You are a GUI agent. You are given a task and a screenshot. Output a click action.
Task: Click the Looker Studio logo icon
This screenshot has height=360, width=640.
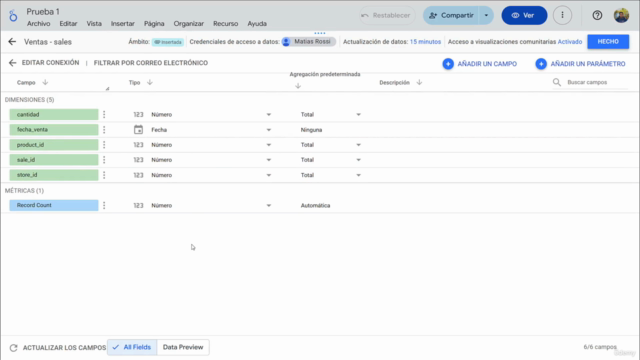(x=13, y=16)
